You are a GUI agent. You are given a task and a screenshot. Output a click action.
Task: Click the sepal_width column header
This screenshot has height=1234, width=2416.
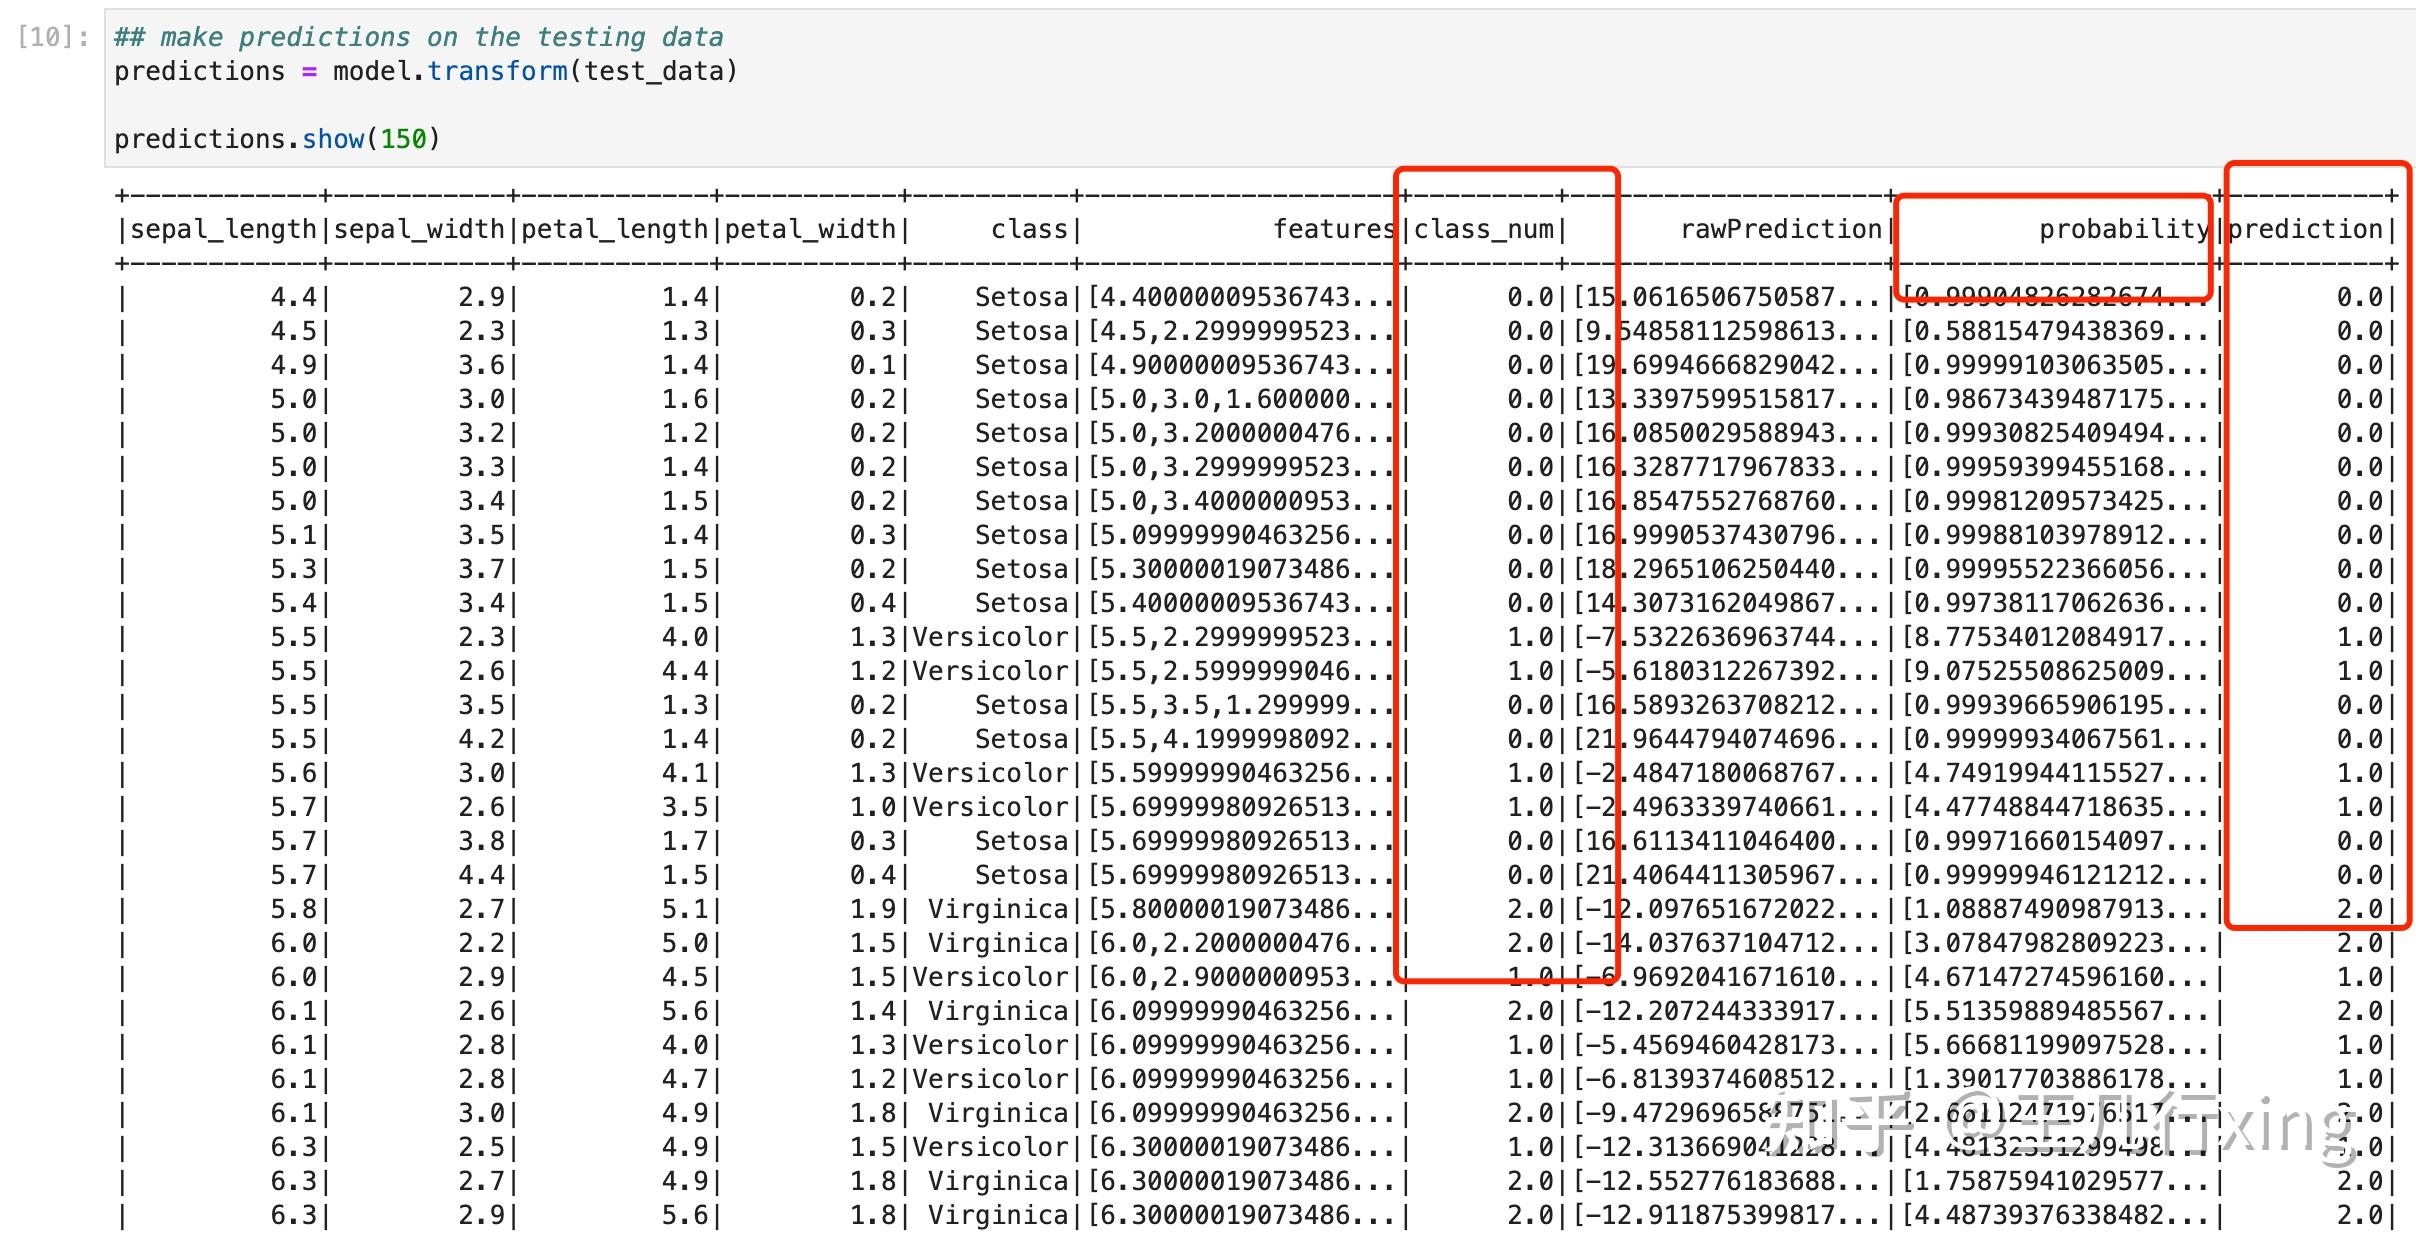coord(418,229)
